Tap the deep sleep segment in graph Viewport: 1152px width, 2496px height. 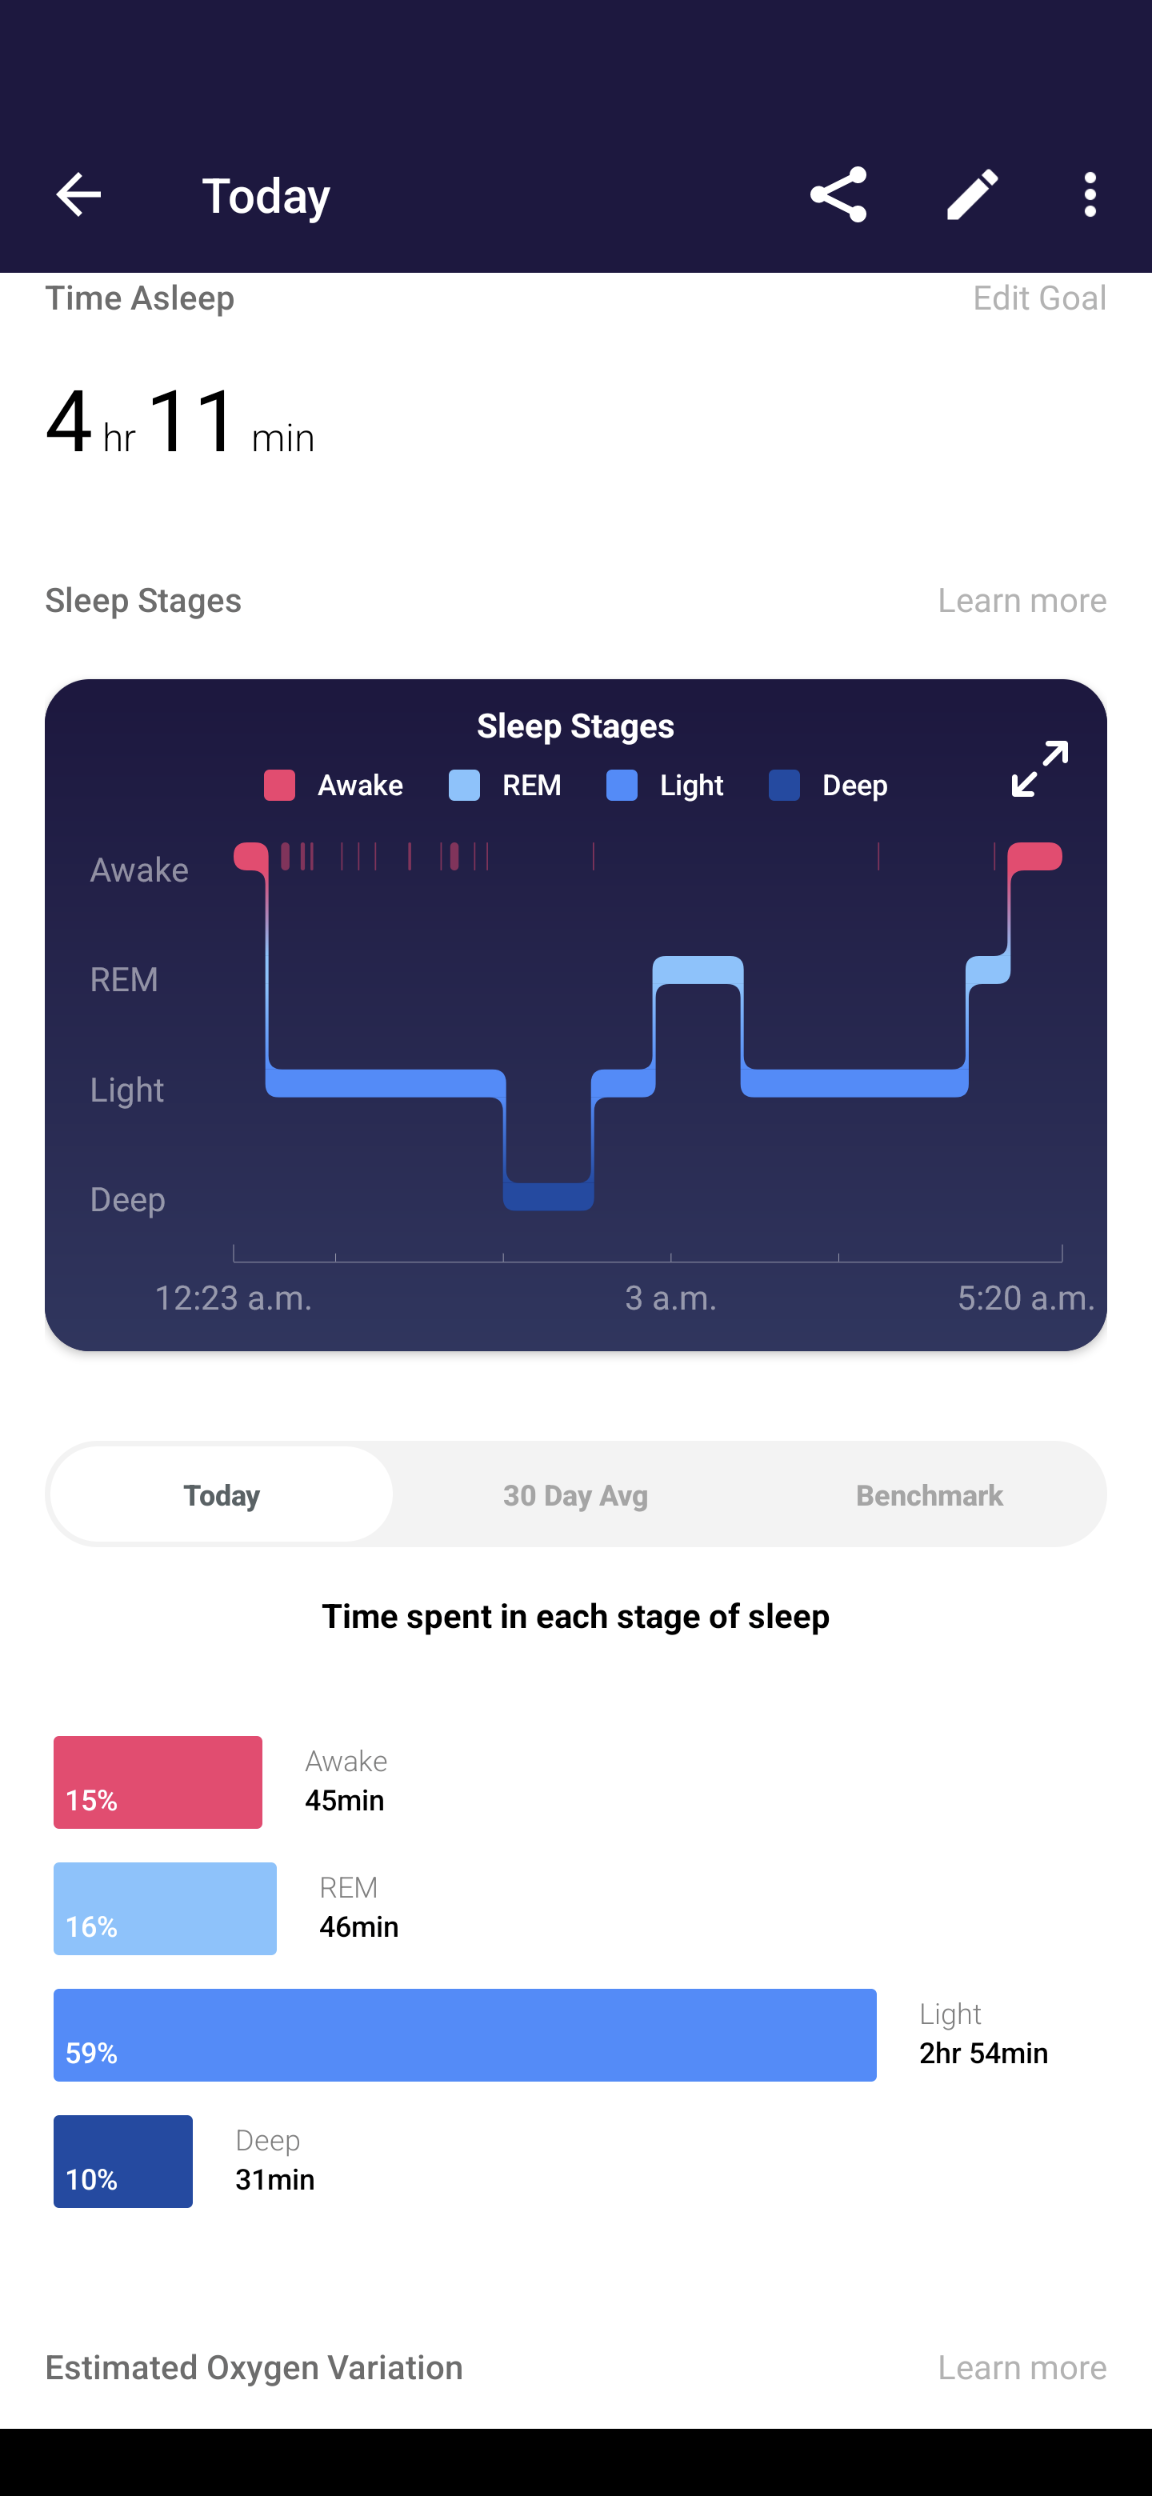coord(548,1196)
